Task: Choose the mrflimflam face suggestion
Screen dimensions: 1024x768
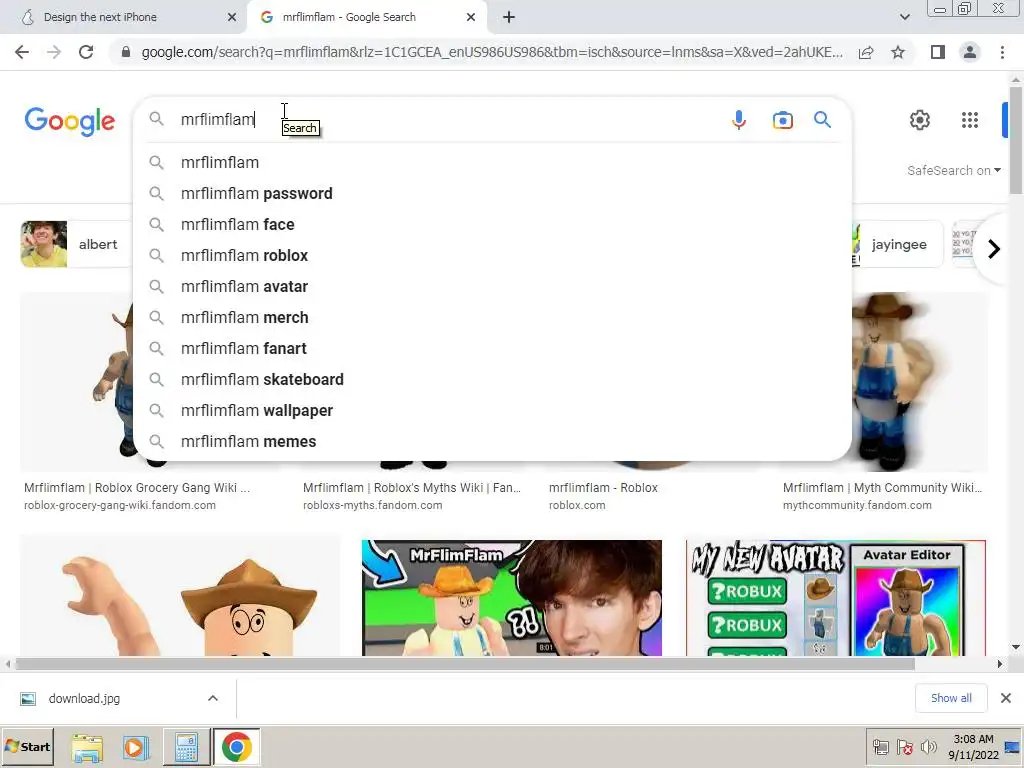Action: (492, 225)
